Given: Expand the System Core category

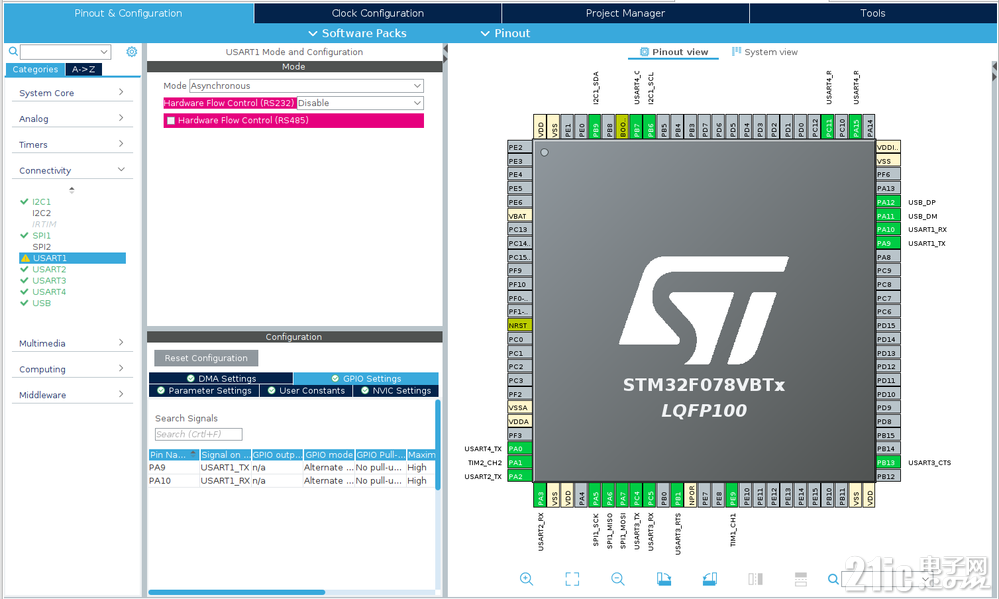Looking at the screenshot, I should pos(72,93).
